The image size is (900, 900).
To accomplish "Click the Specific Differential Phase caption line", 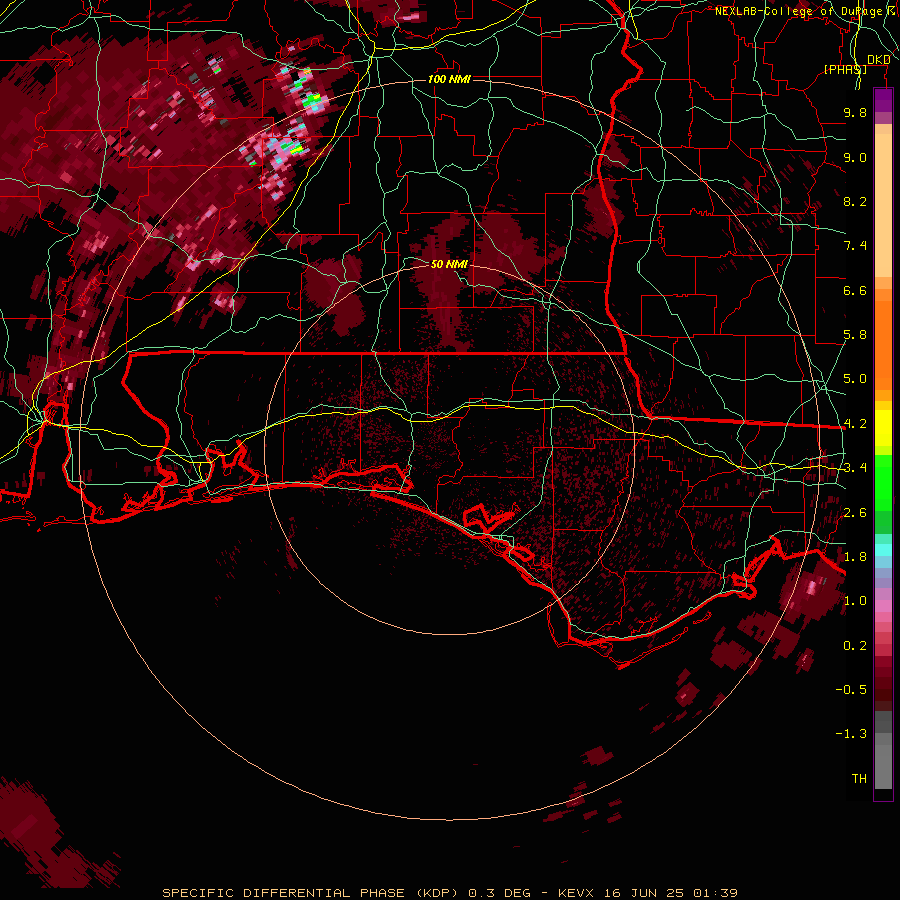I will (x=449, y=893).
